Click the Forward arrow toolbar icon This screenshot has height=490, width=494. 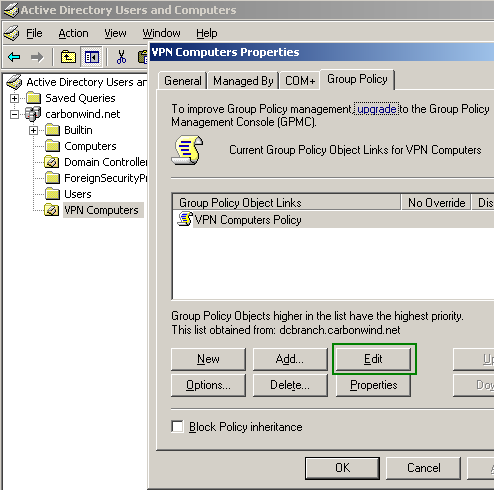(x=37, y=57)
